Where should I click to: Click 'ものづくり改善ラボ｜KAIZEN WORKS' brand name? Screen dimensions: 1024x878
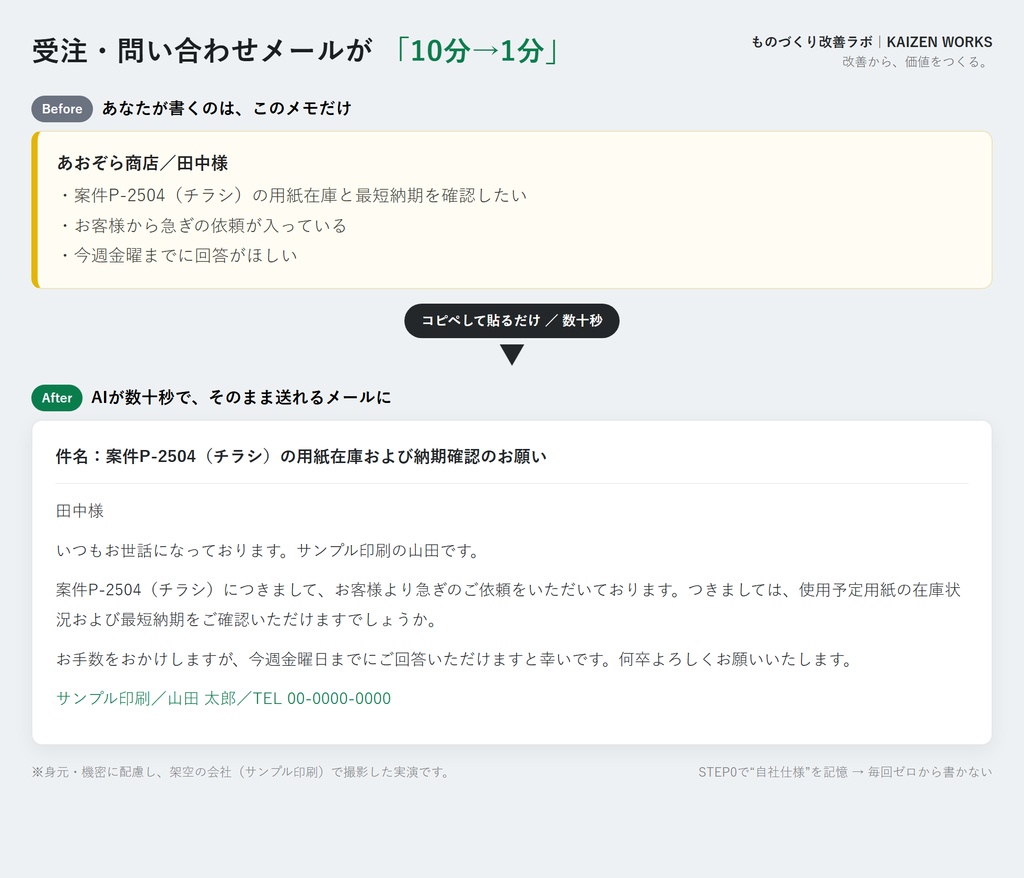point(871,42)
